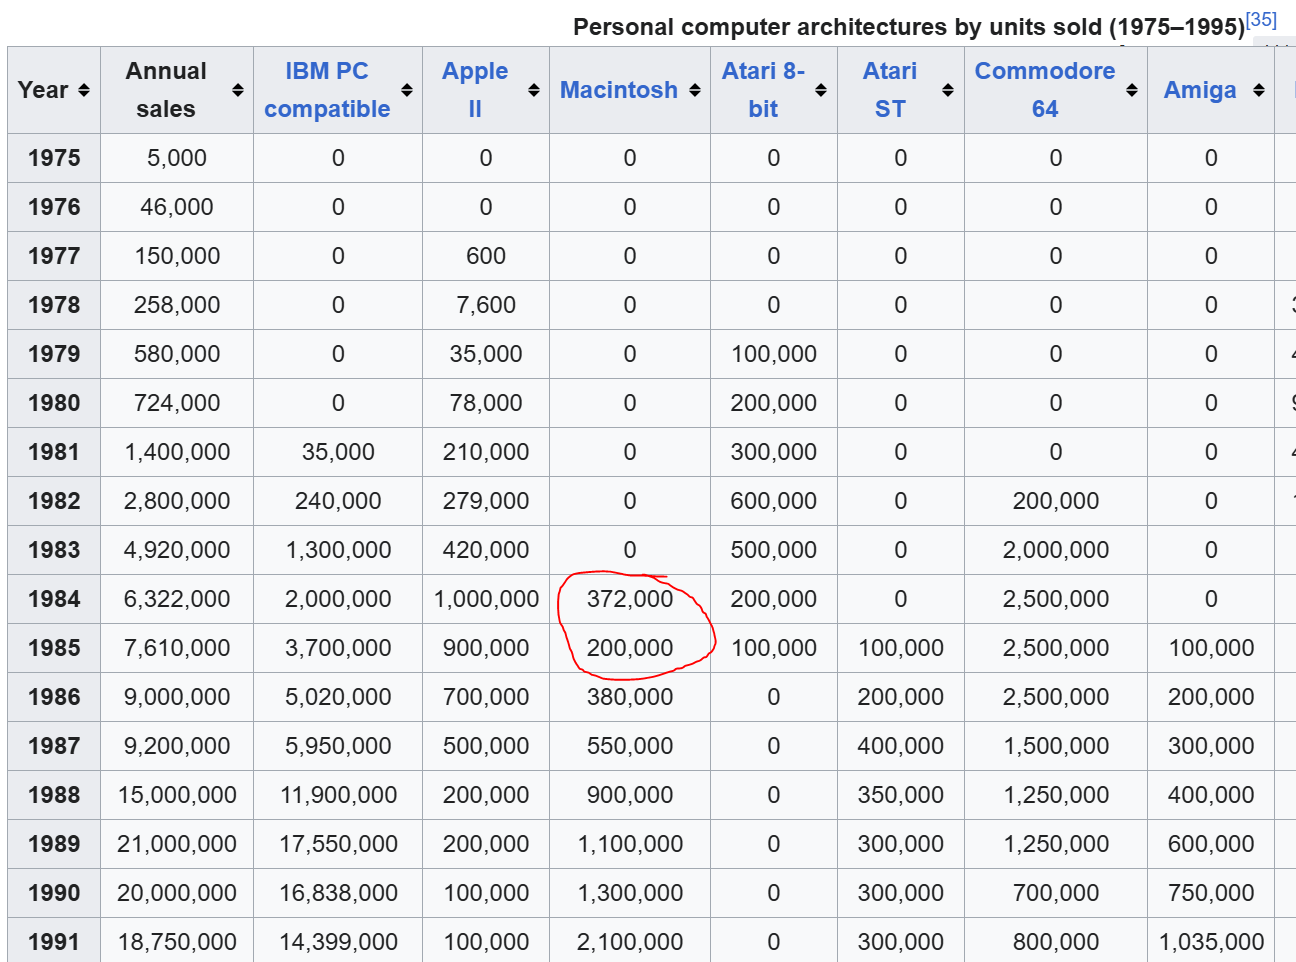The width and height of the screenshot is (1296, 962).
Task: Select the 1985 row header
Action: click(x=54, y=648)
